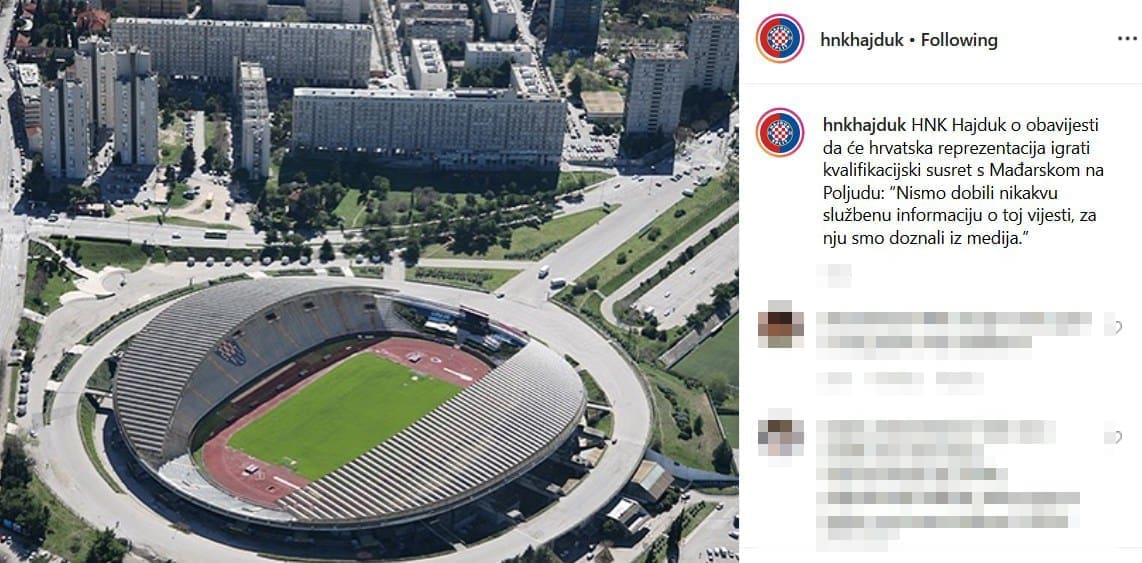The image size is (1142, 563).
Task: Click the blurred timestamp under the caption
Action: (x=834, y=276)
